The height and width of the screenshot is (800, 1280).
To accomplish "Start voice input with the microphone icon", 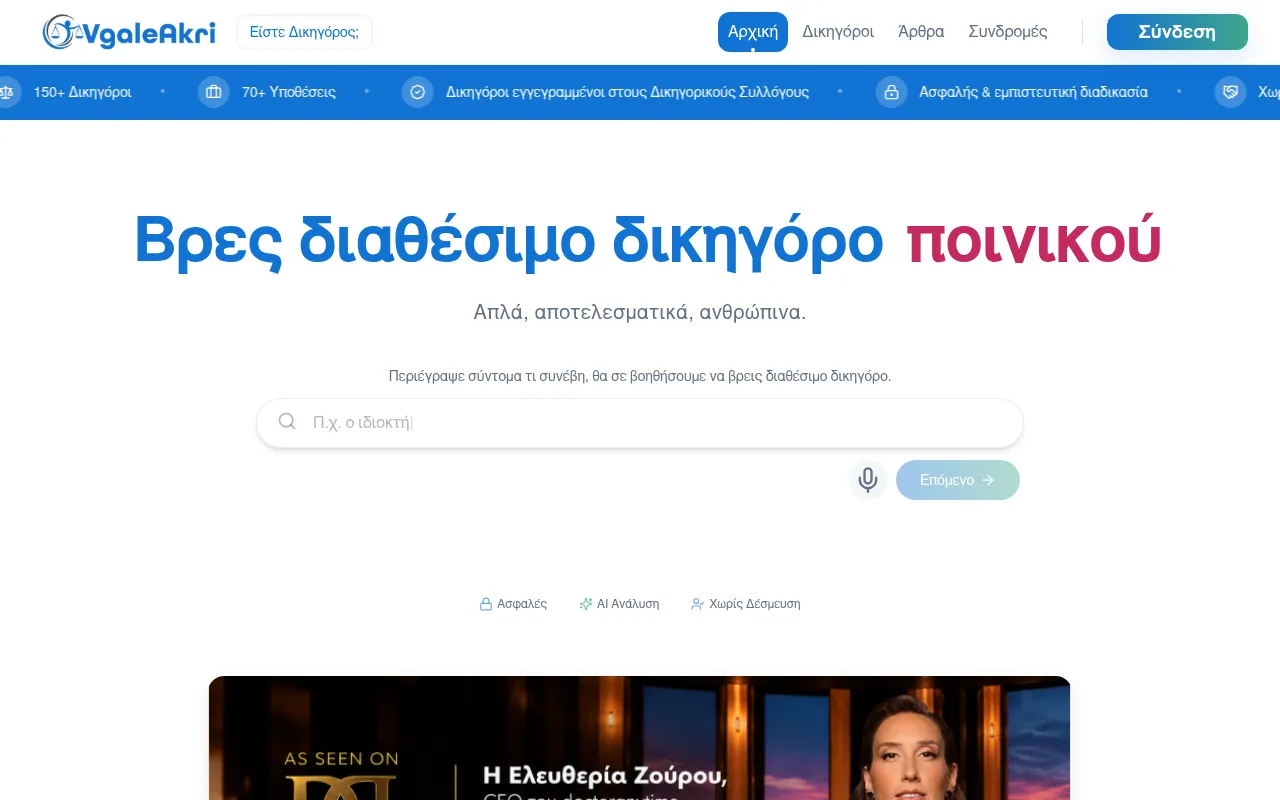I will tap(868, 480).
